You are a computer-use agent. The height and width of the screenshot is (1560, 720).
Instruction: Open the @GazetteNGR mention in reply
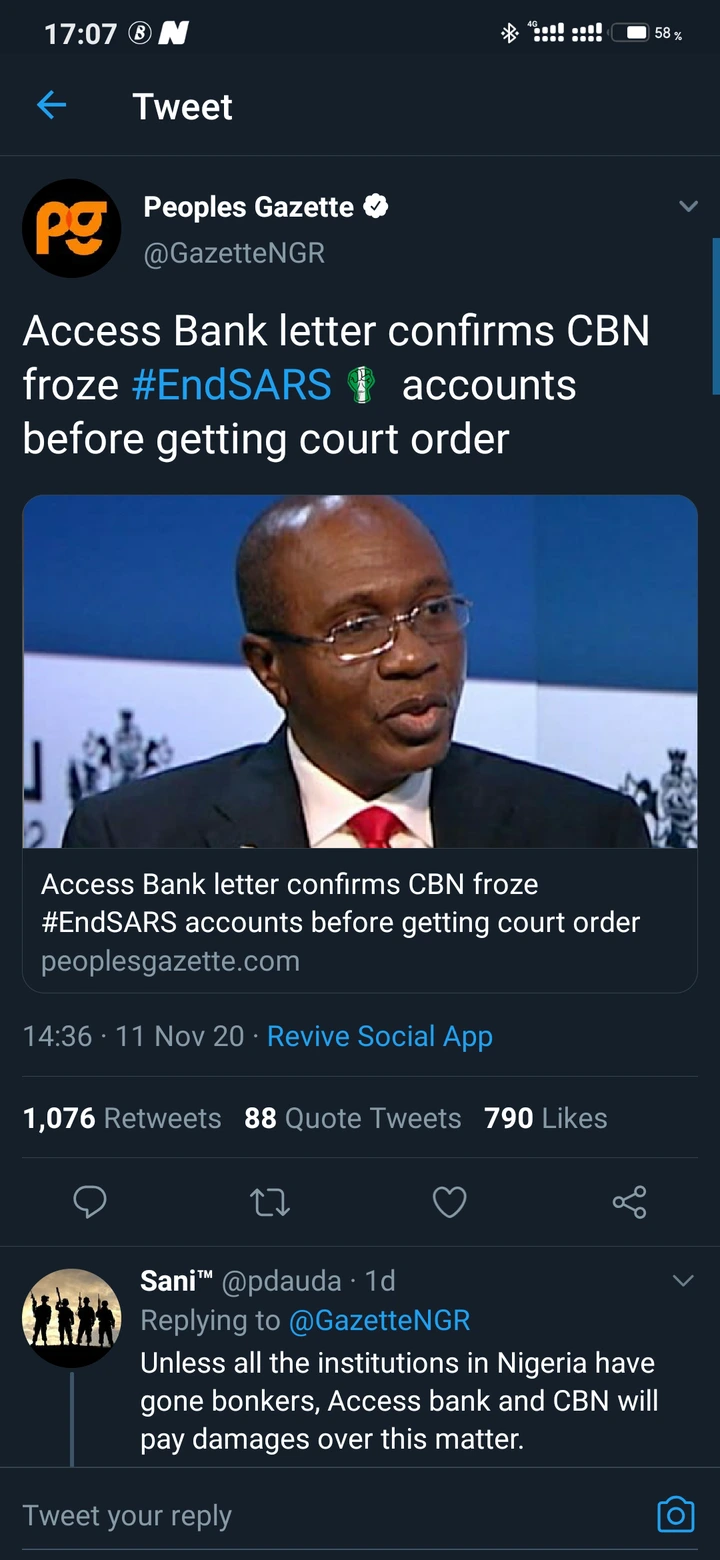pos(379,1320)
